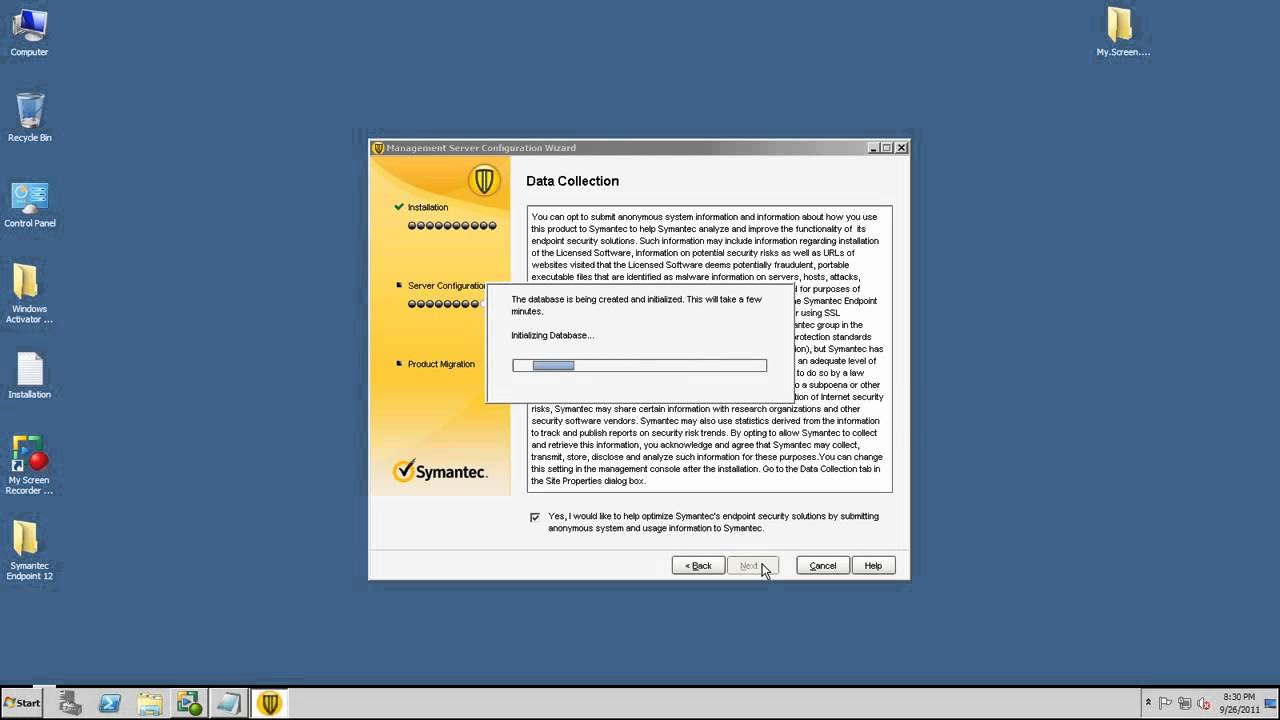
Task: Click the Server Configuration step label
Action: (x=446, y=286)
